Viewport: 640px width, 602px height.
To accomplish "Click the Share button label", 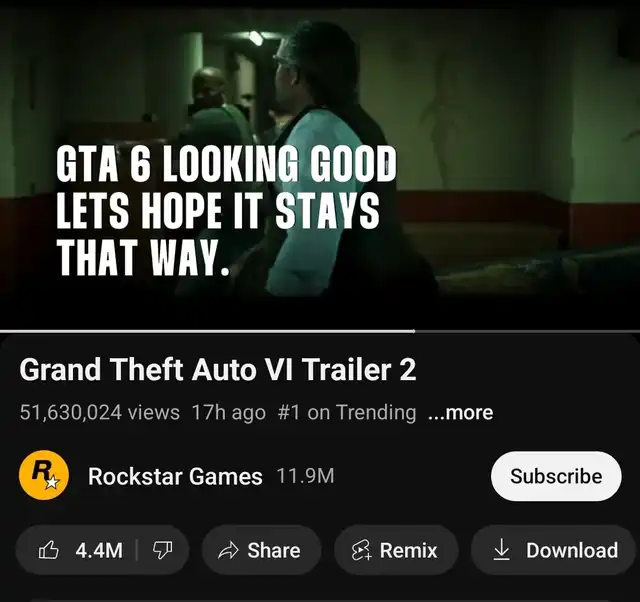I will [x=273, y=550].
